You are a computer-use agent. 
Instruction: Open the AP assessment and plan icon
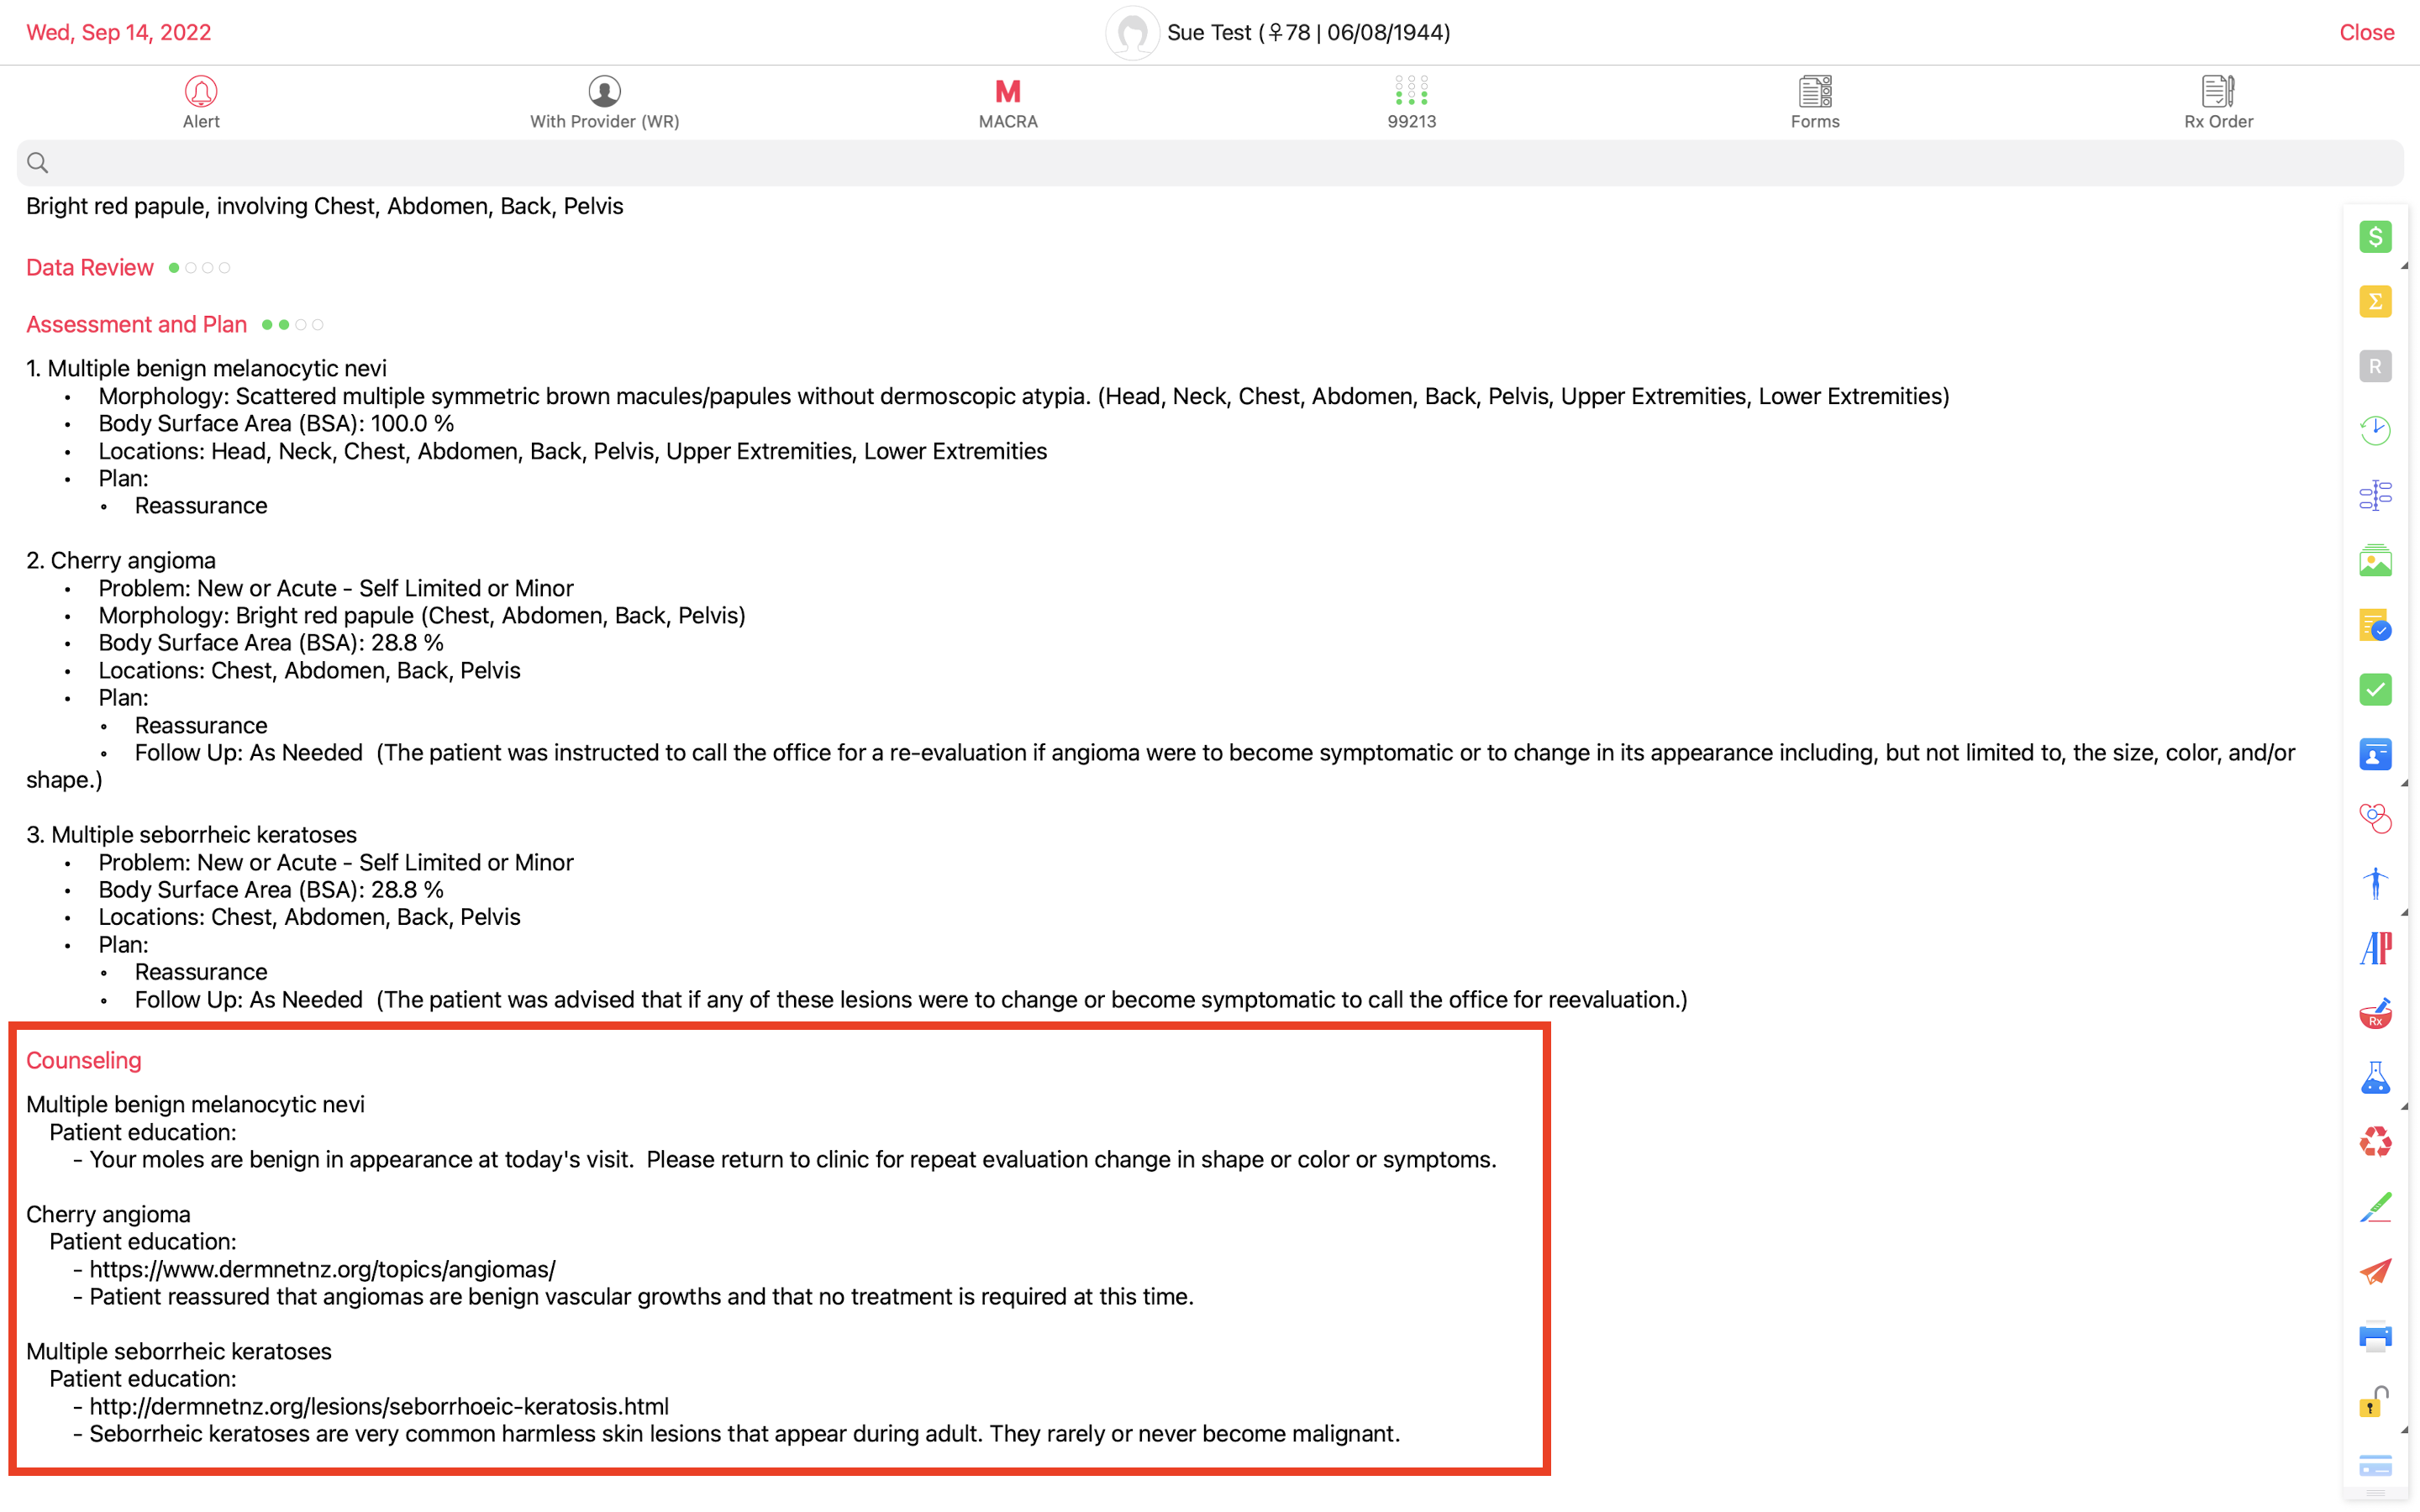(2375, 948)
